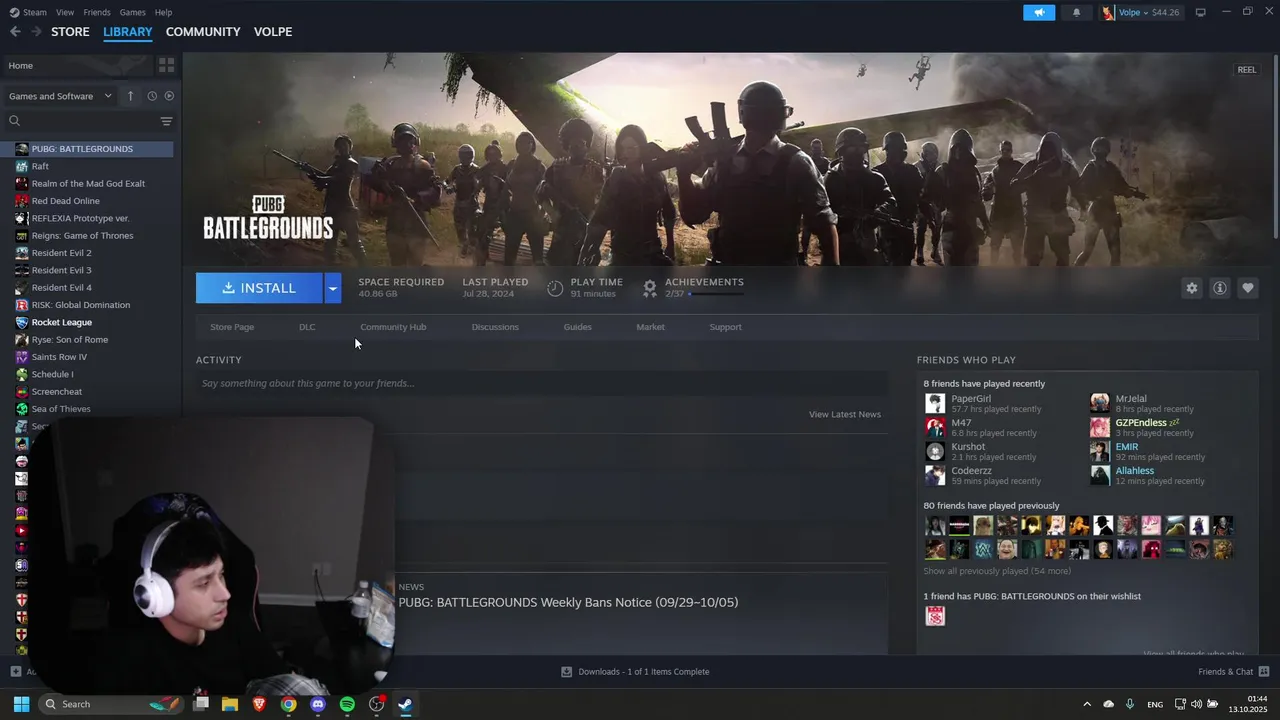This screenshot has width=1280, height=720.
Task: Open the View menu
Action: [x=65, y=12]
